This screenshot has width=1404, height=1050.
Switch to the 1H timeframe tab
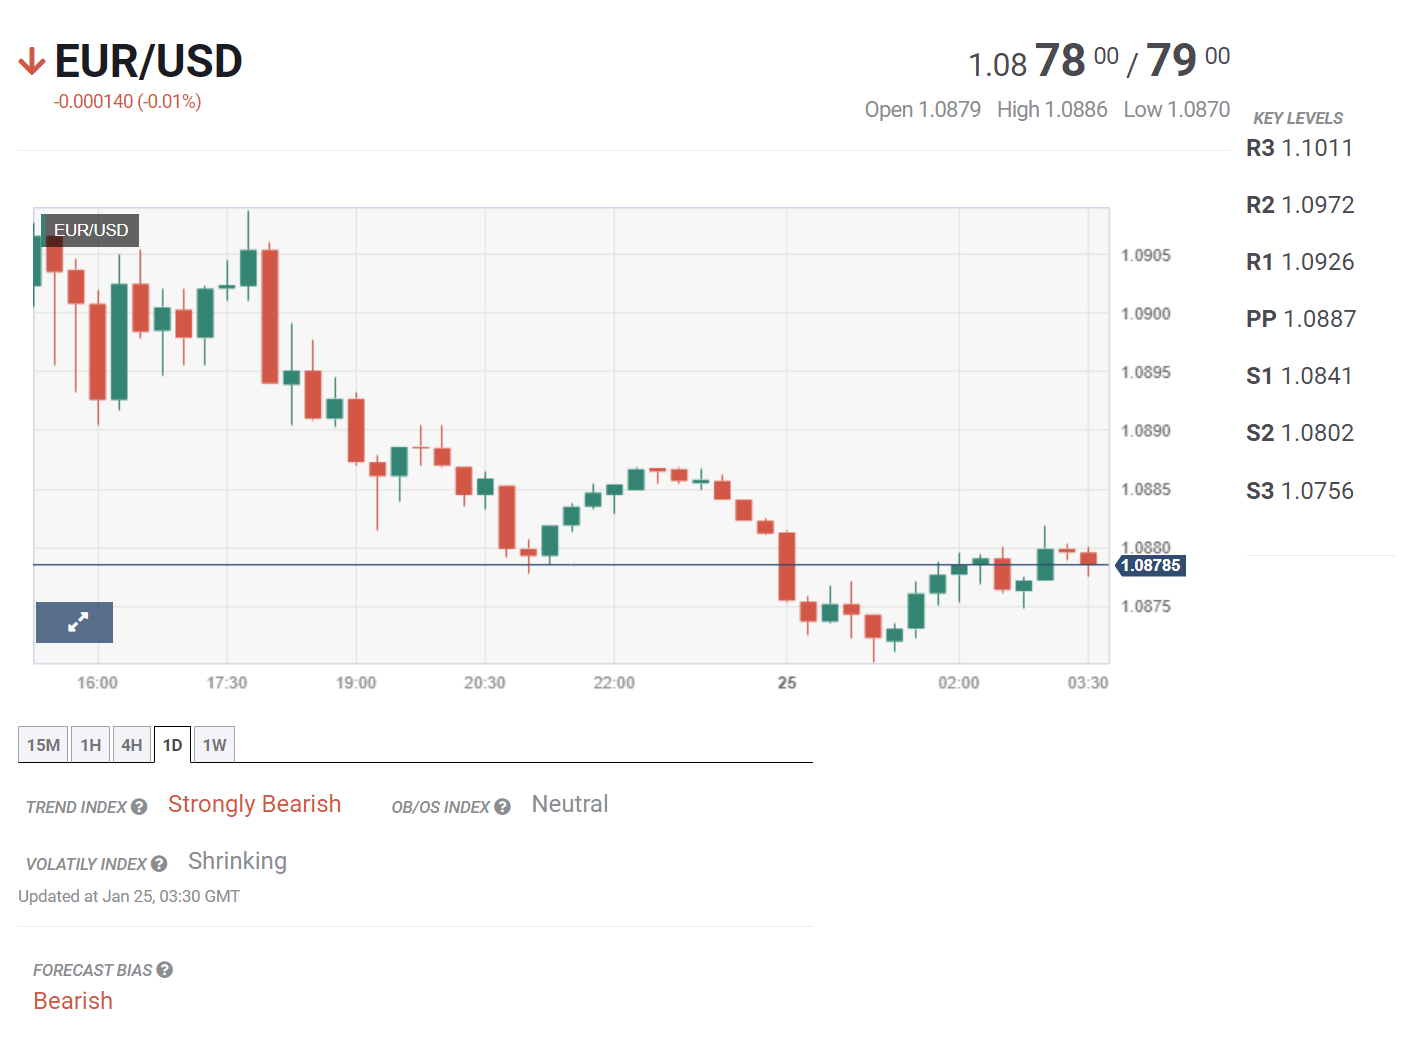click(90, 744)
